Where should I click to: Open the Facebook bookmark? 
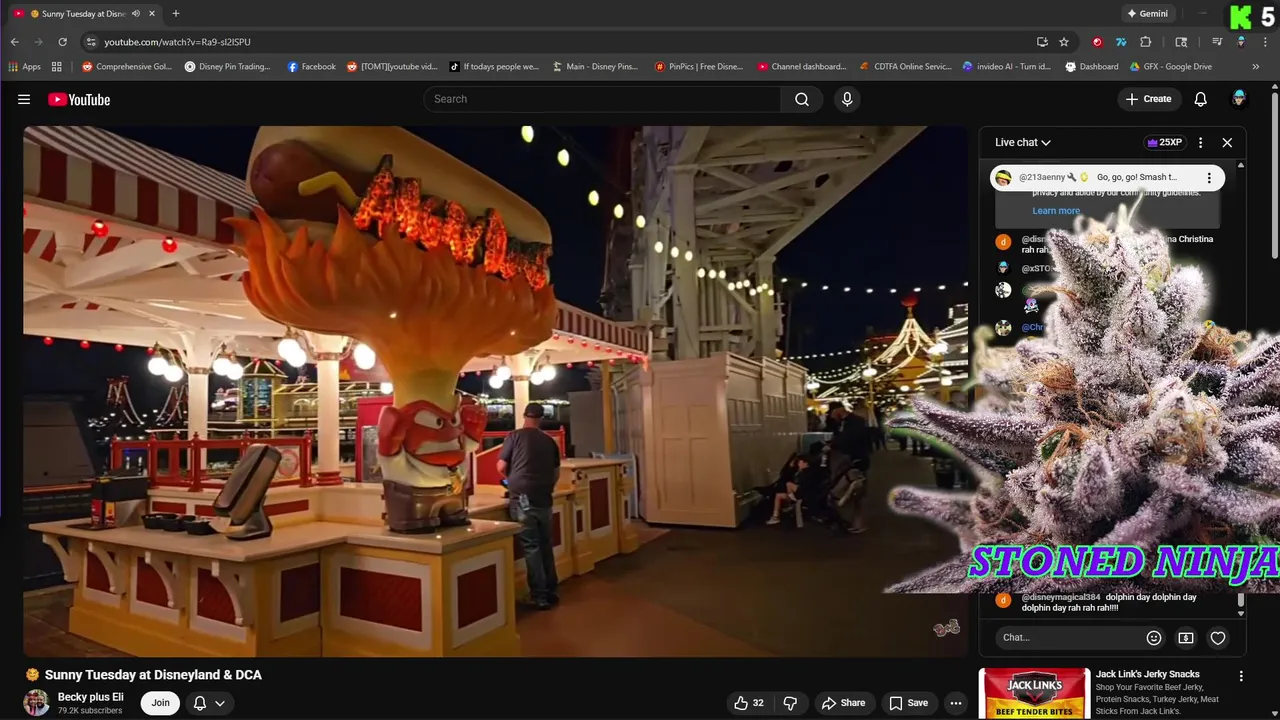pos(311,67)
